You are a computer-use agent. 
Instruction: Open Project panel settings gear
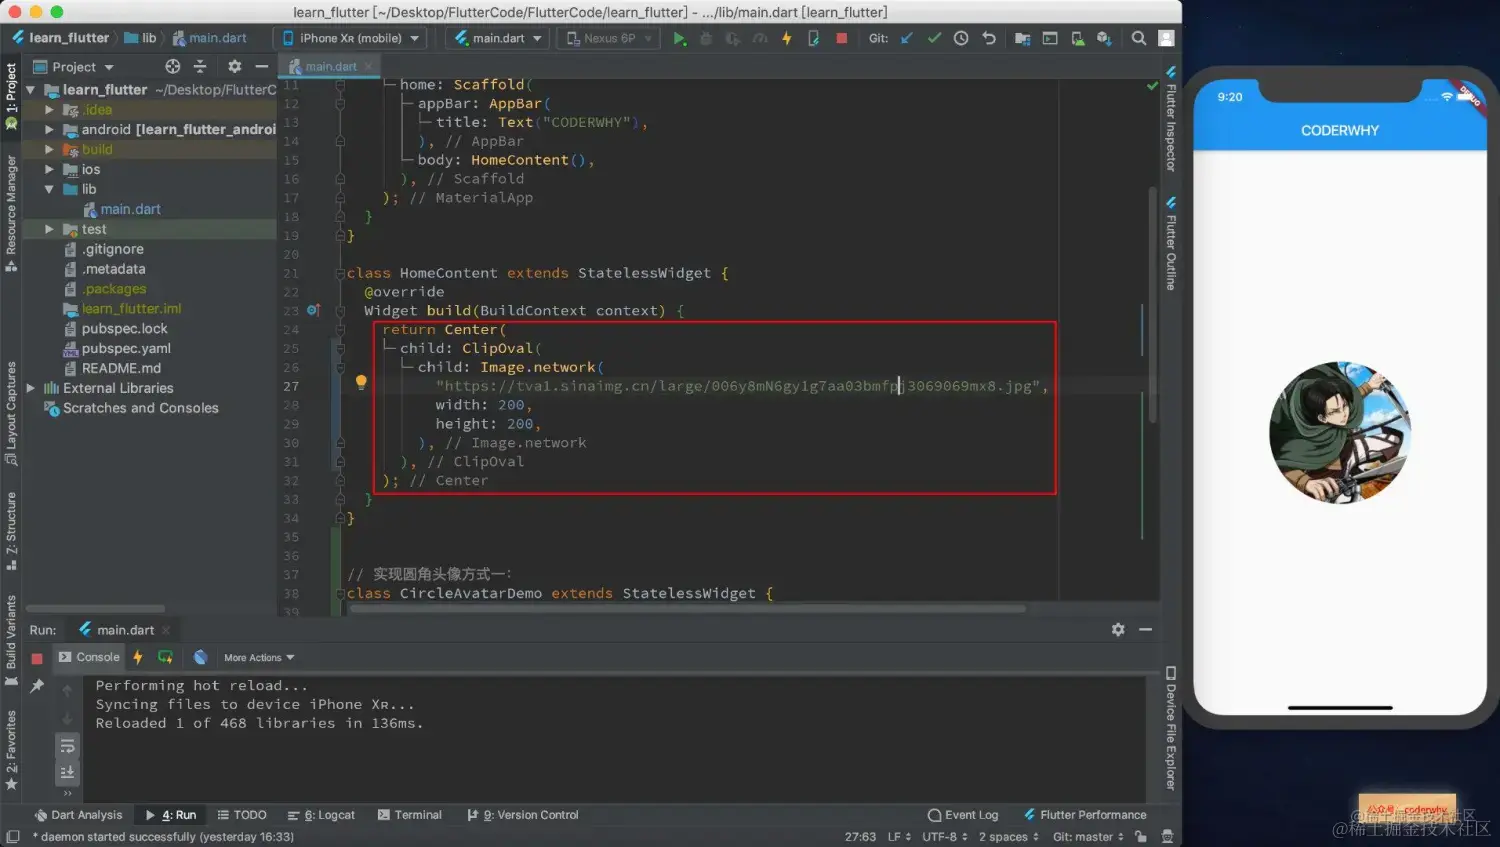tap(234, 66)
